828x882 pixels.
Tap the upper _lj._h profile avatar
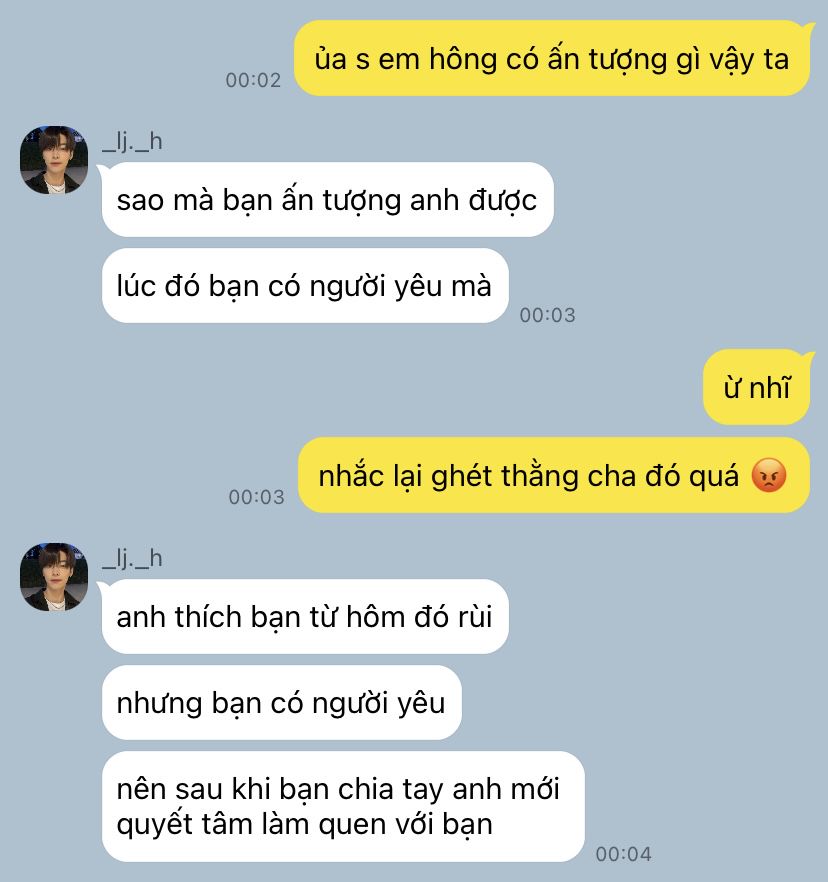54,160
